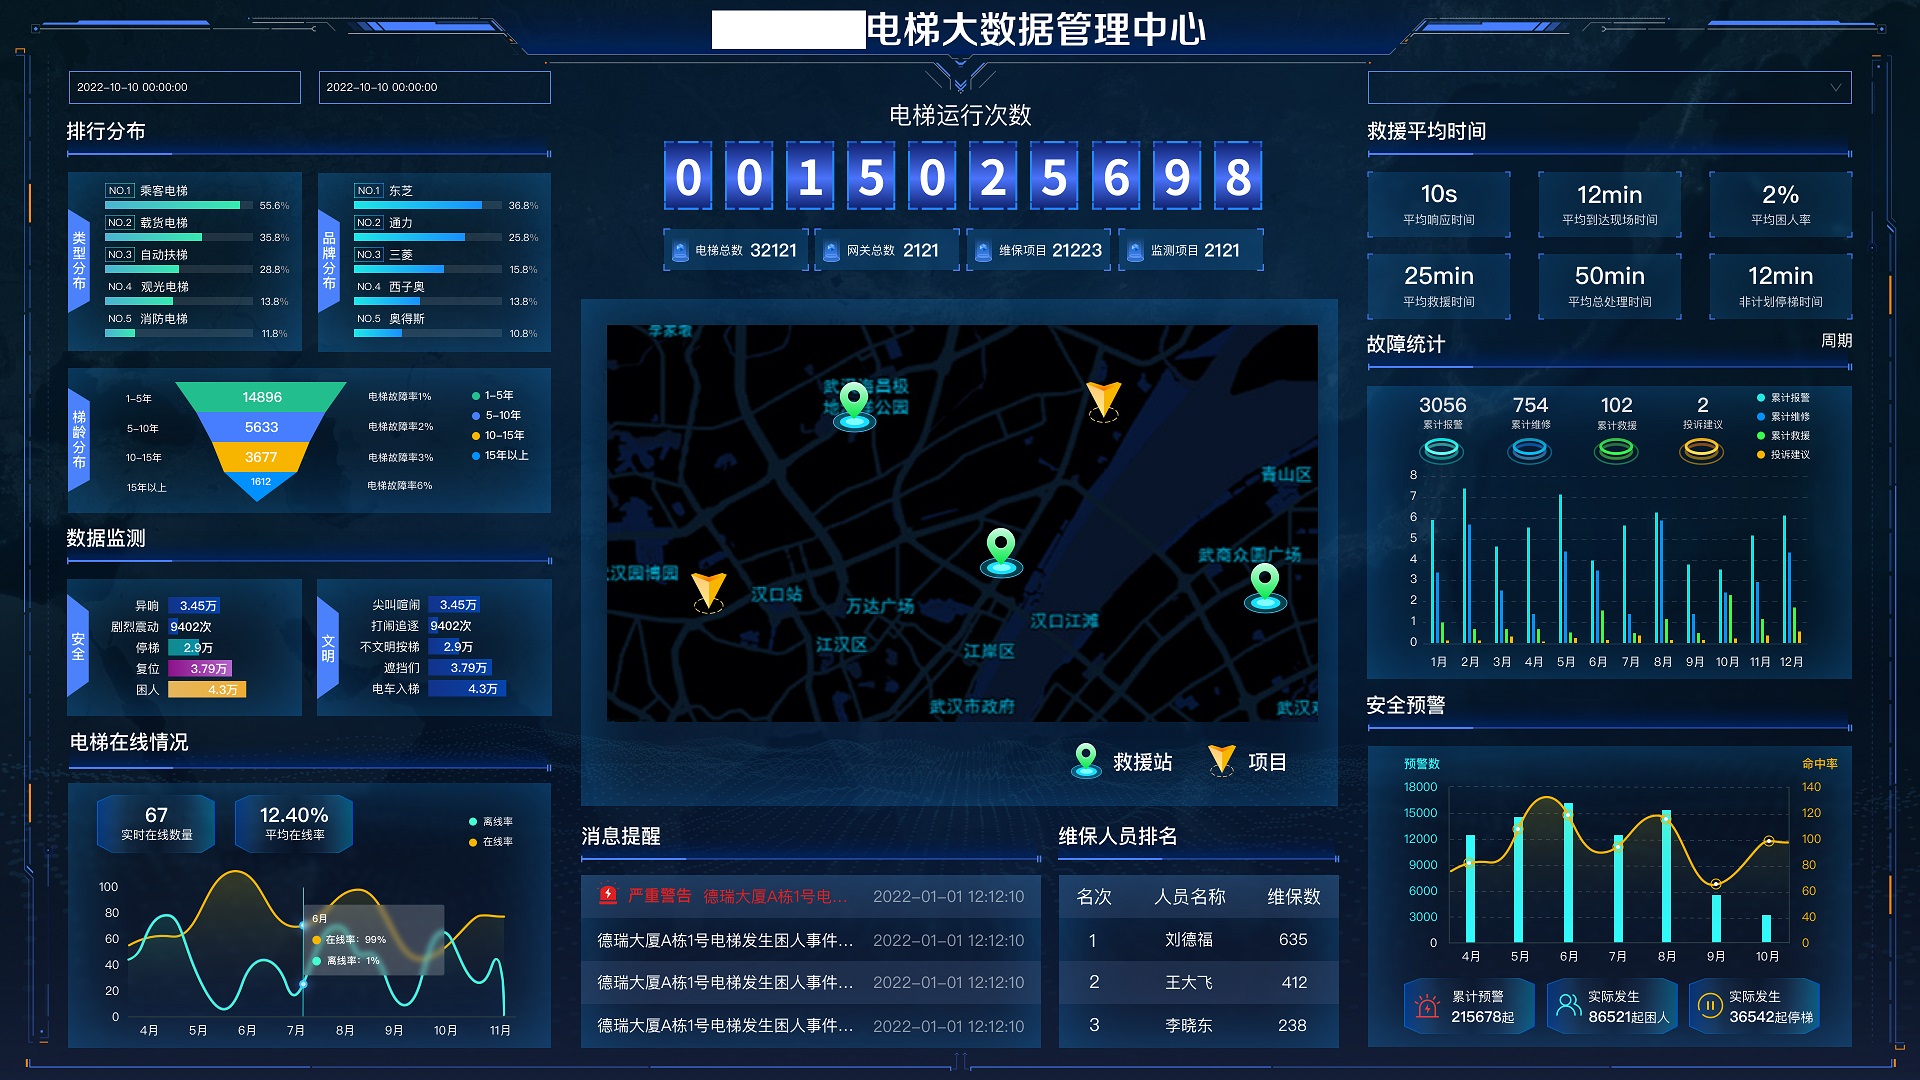Click the yellow 3677 funnel segment

point(261,457)
